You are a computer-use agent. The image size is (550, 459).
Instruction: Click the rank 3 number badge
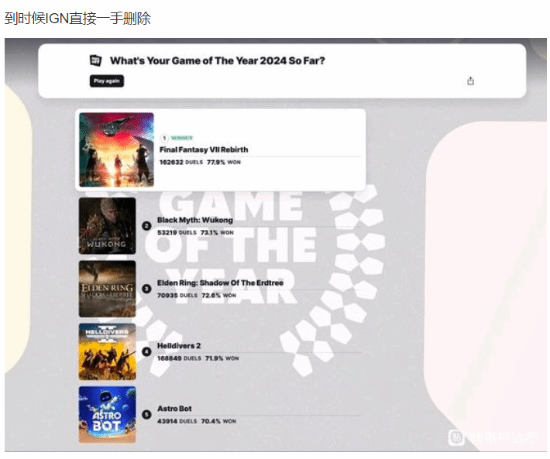tap(147, 289)
